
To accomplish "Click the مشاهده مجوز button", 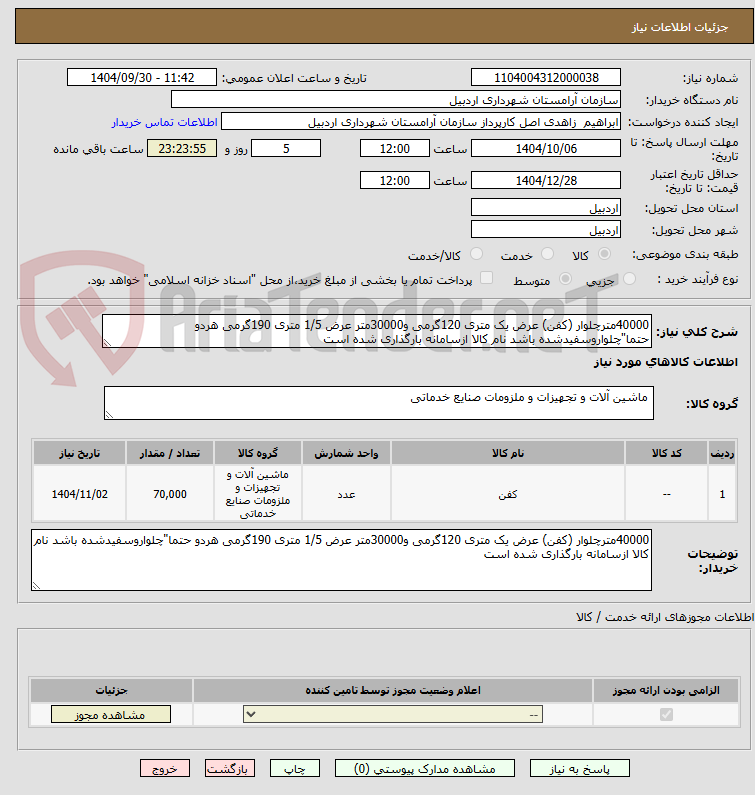I will click(111, 714).
